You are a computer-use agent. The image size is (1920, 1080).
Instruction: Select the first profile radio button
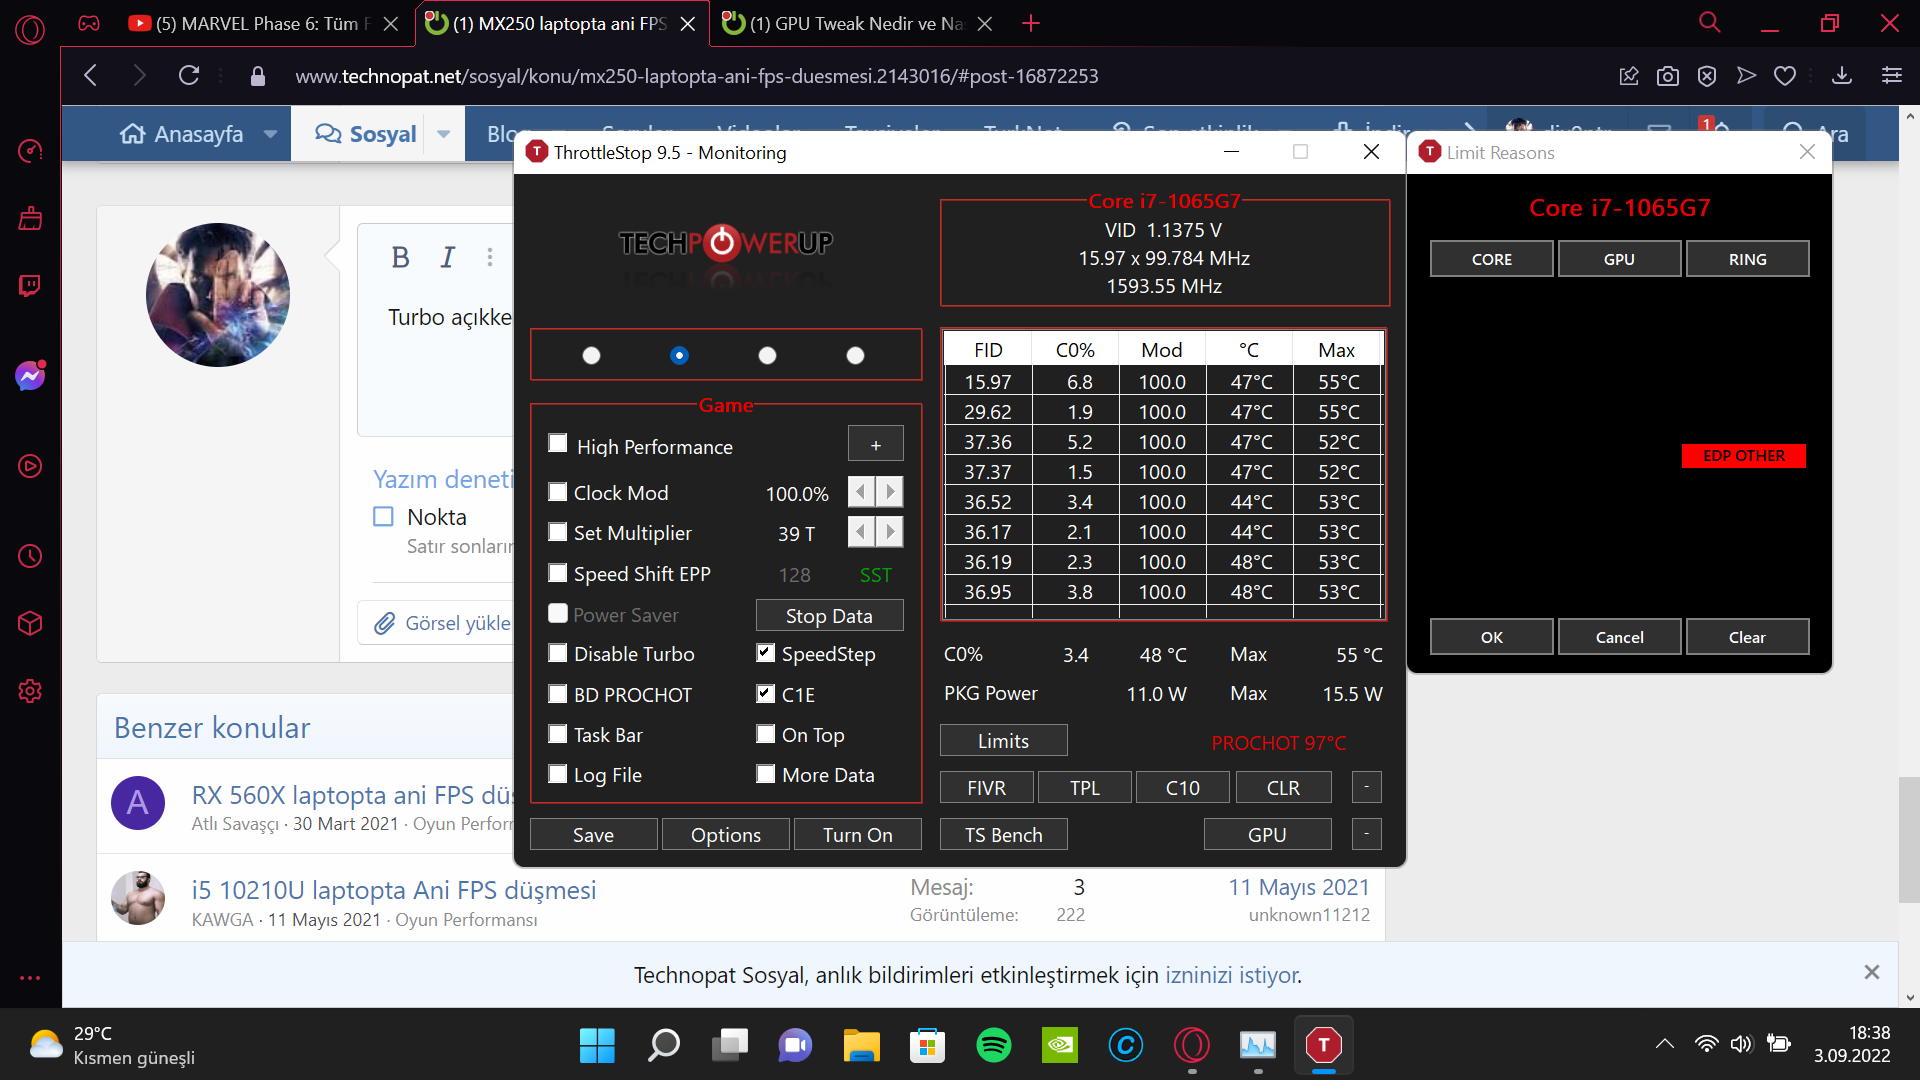591,355
